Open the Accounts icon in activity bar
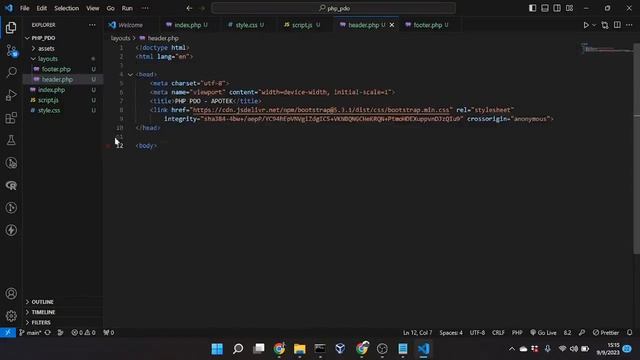Viewport: 640px width, 360px height. 11,293
